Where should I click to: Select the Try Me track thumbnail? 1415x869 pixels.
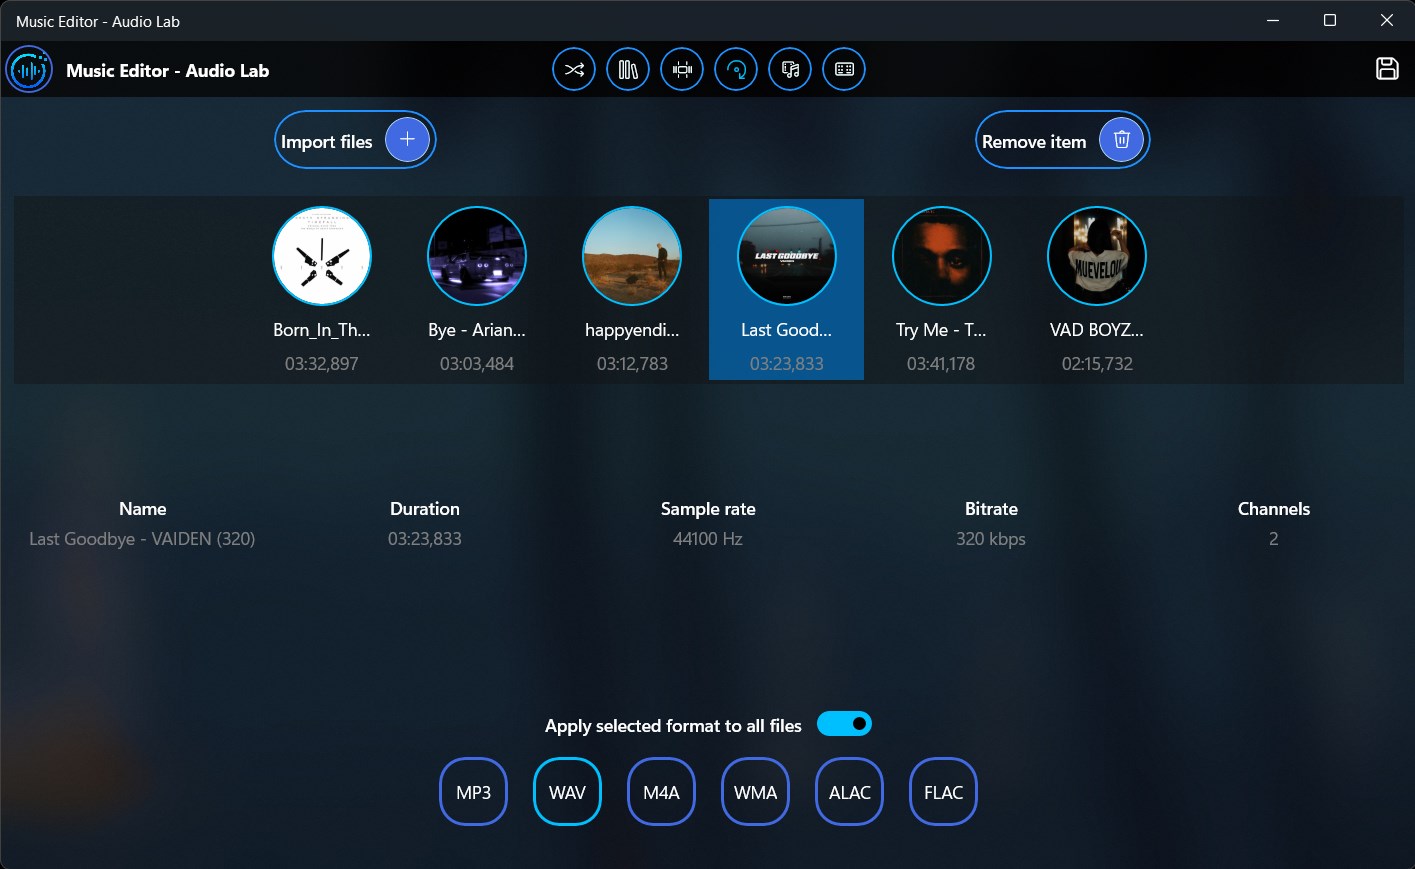point(941,256)
